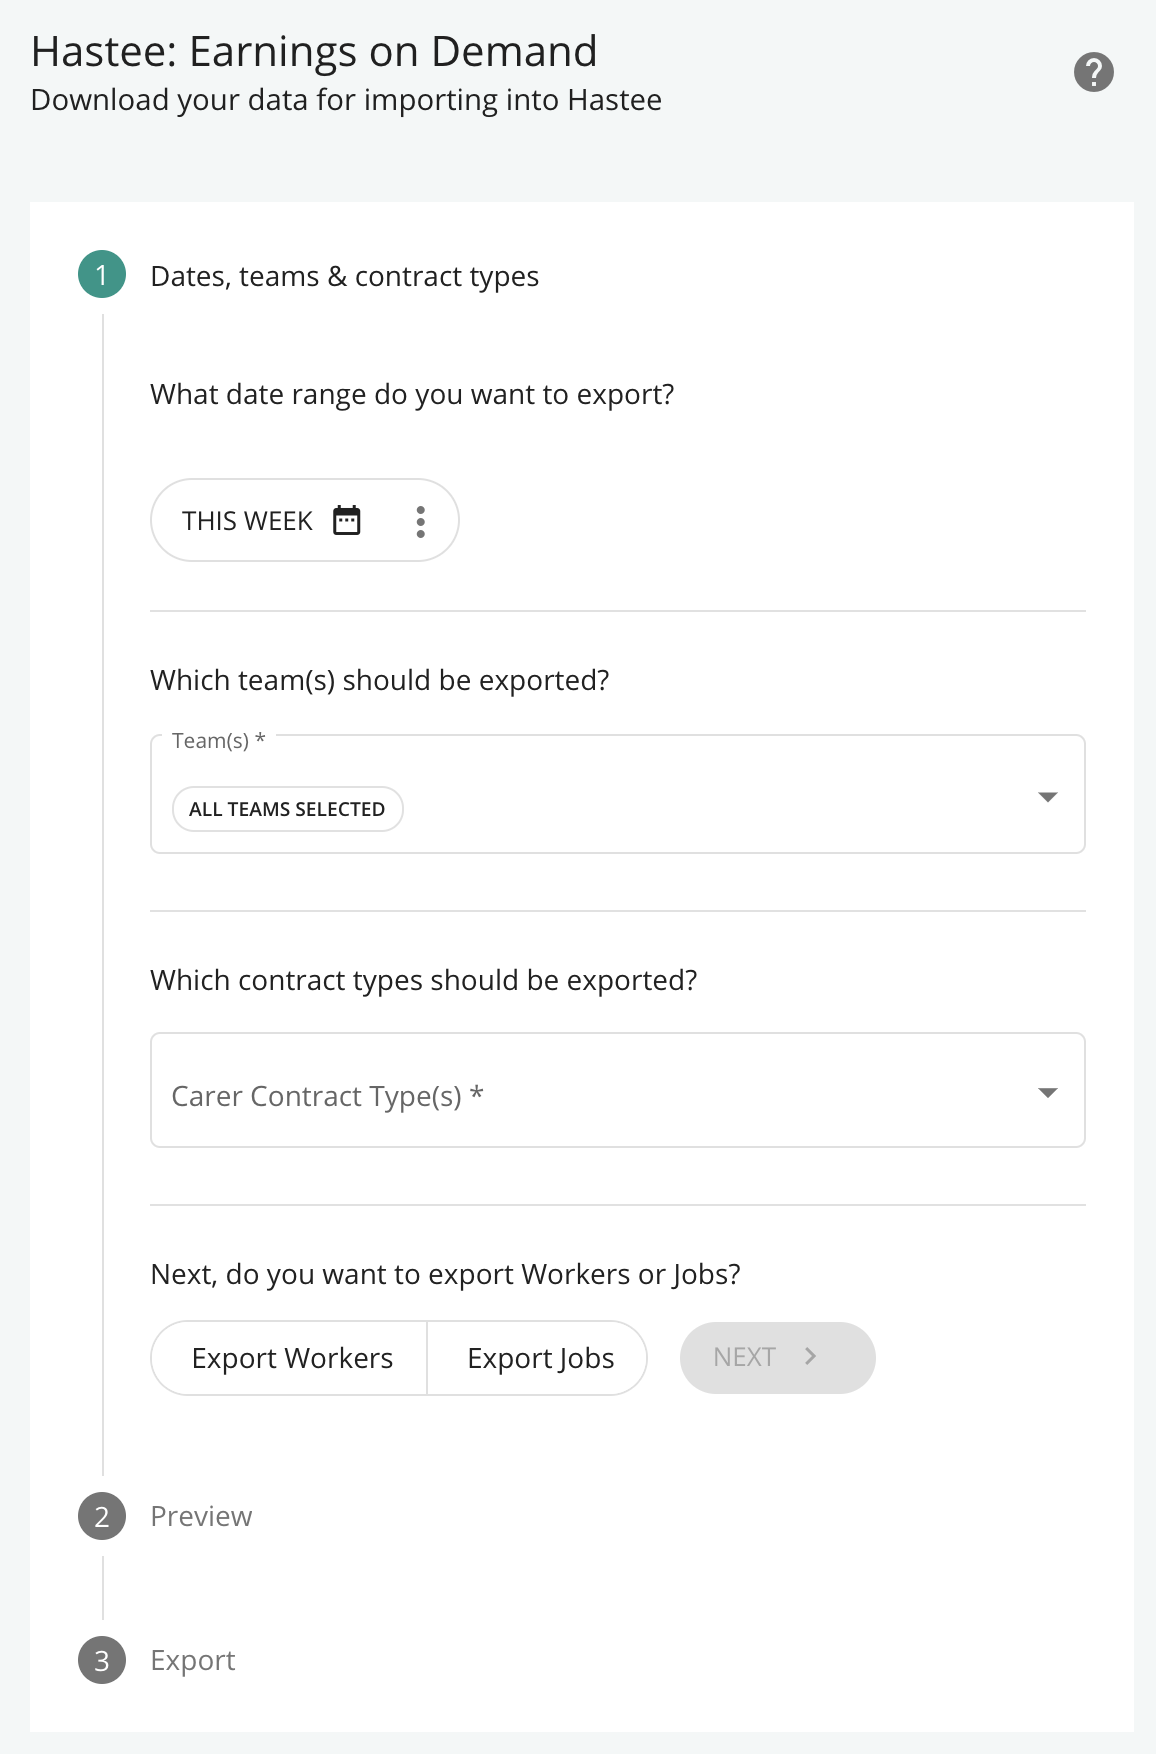
Task: Click the Team(s) selection field
Action: (618, 795)
